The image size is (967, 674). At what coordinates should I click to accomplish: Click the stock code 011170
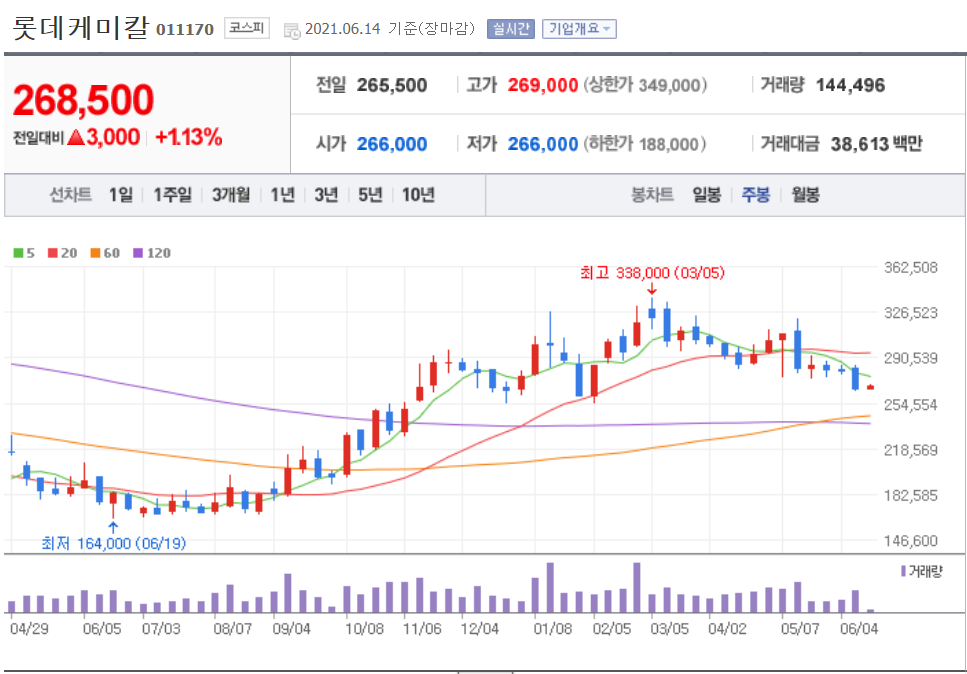(184, 30)
